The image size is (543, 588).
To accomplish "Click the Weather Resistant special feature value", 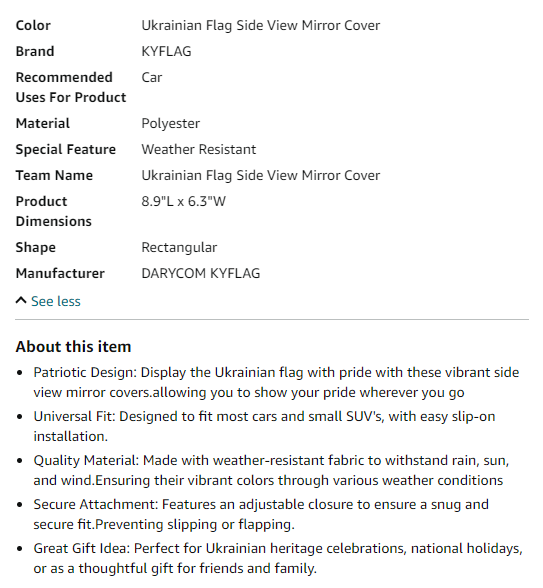I will point(199,149).
